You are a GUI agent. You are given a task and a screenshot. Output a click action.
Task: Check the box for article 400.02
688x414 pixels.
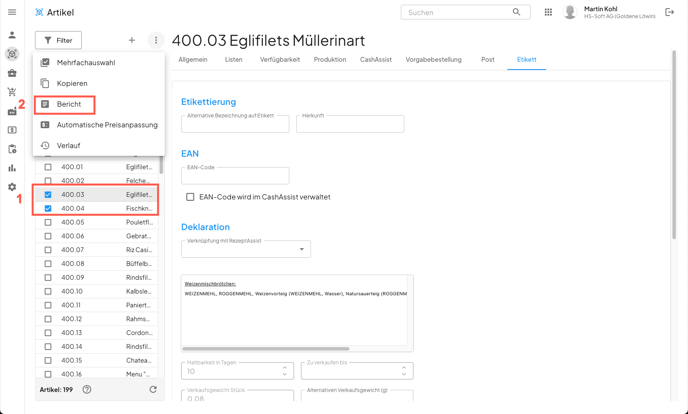pos(48,181)
